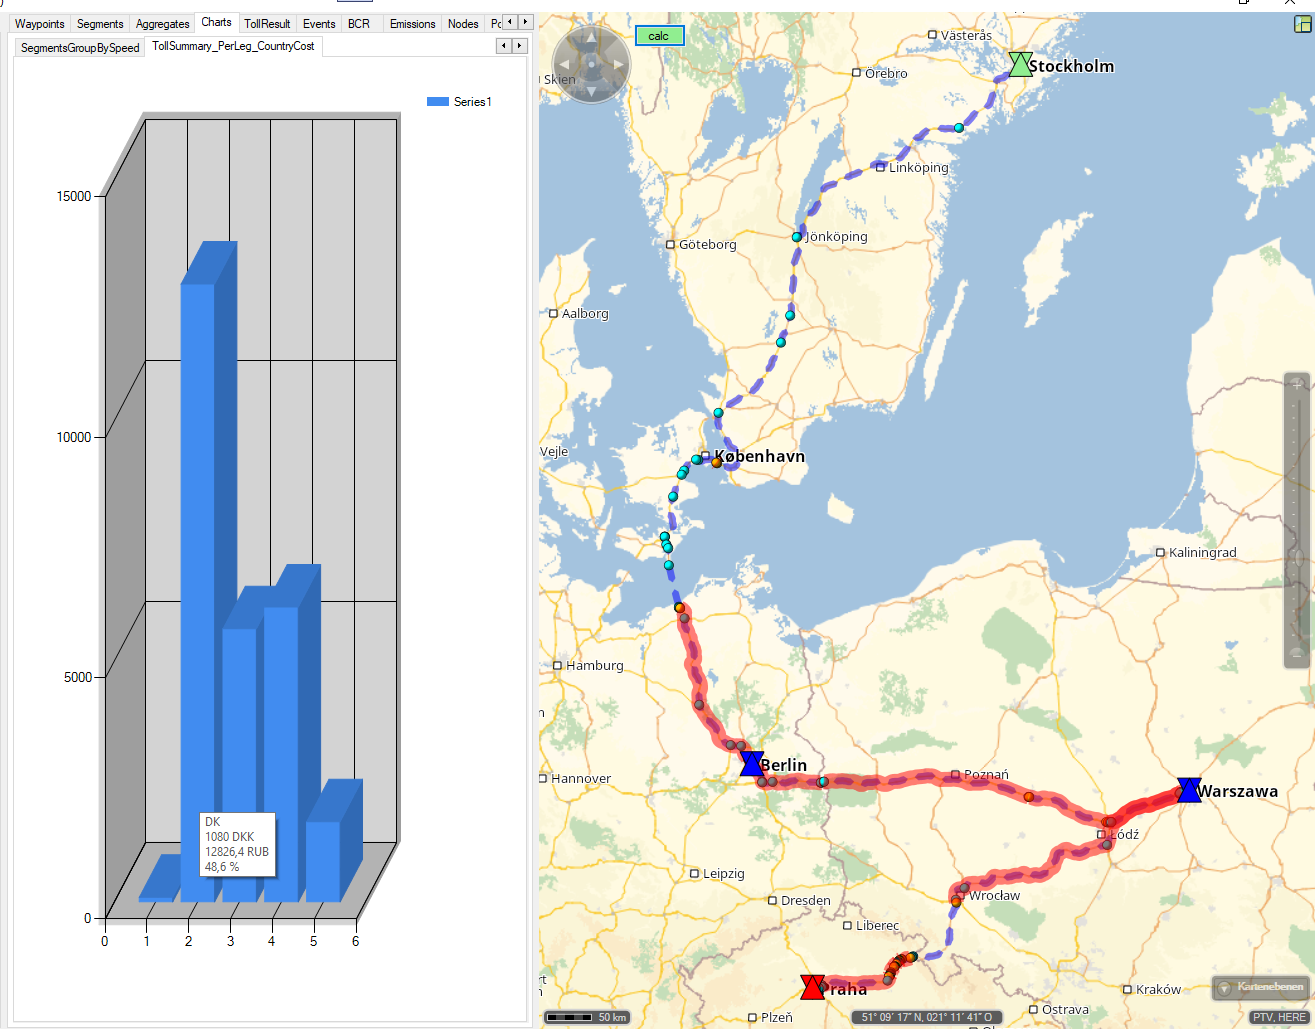The height and width of the screenshot is (1029, 1315).
Task: Click the map zoom slider handle
Action: tap(1297, 556)
